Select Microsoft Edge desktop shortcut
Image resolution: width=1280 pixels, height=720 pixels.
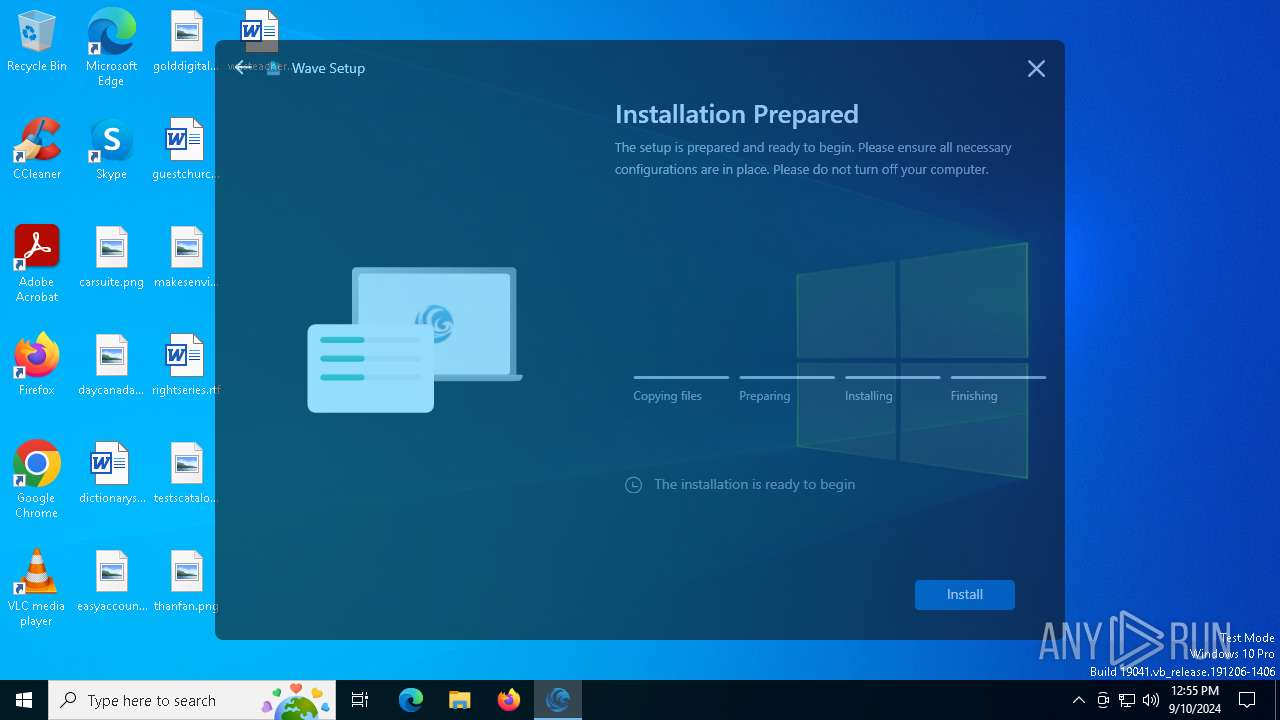coord(111,47)
